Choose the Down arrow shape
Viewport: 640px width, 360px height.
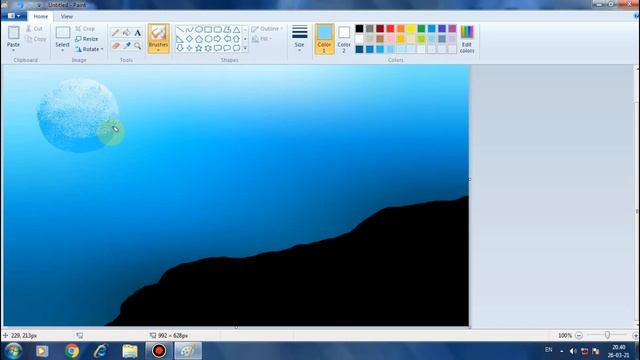[x=180, y=48]
